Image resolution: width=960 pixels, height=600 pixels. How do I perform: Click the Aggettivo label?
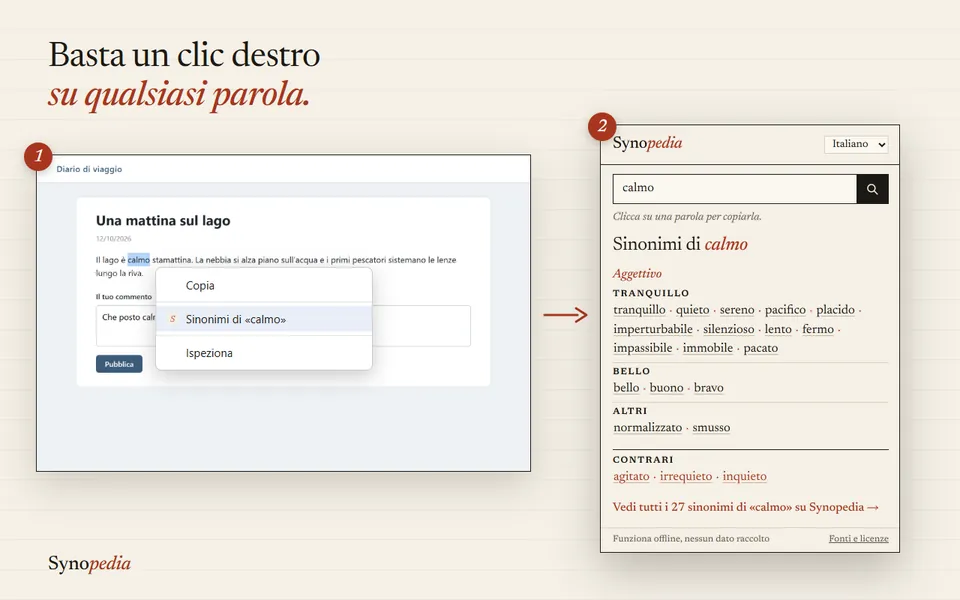(x=637, y=274)
